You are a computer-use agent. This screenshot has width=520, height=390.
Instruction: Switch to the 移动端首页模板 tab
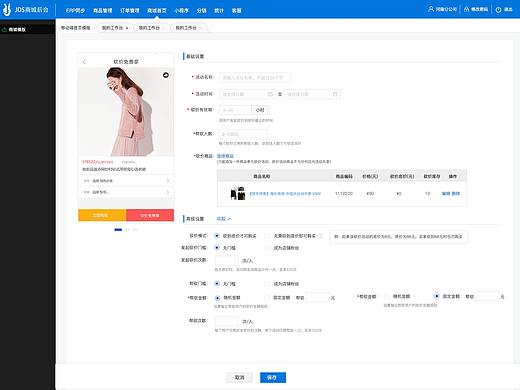pos(76,28)
